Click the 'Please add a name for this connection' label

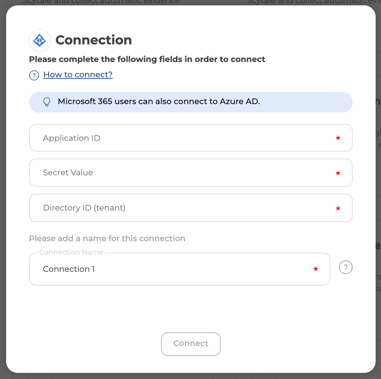(107, 238)
